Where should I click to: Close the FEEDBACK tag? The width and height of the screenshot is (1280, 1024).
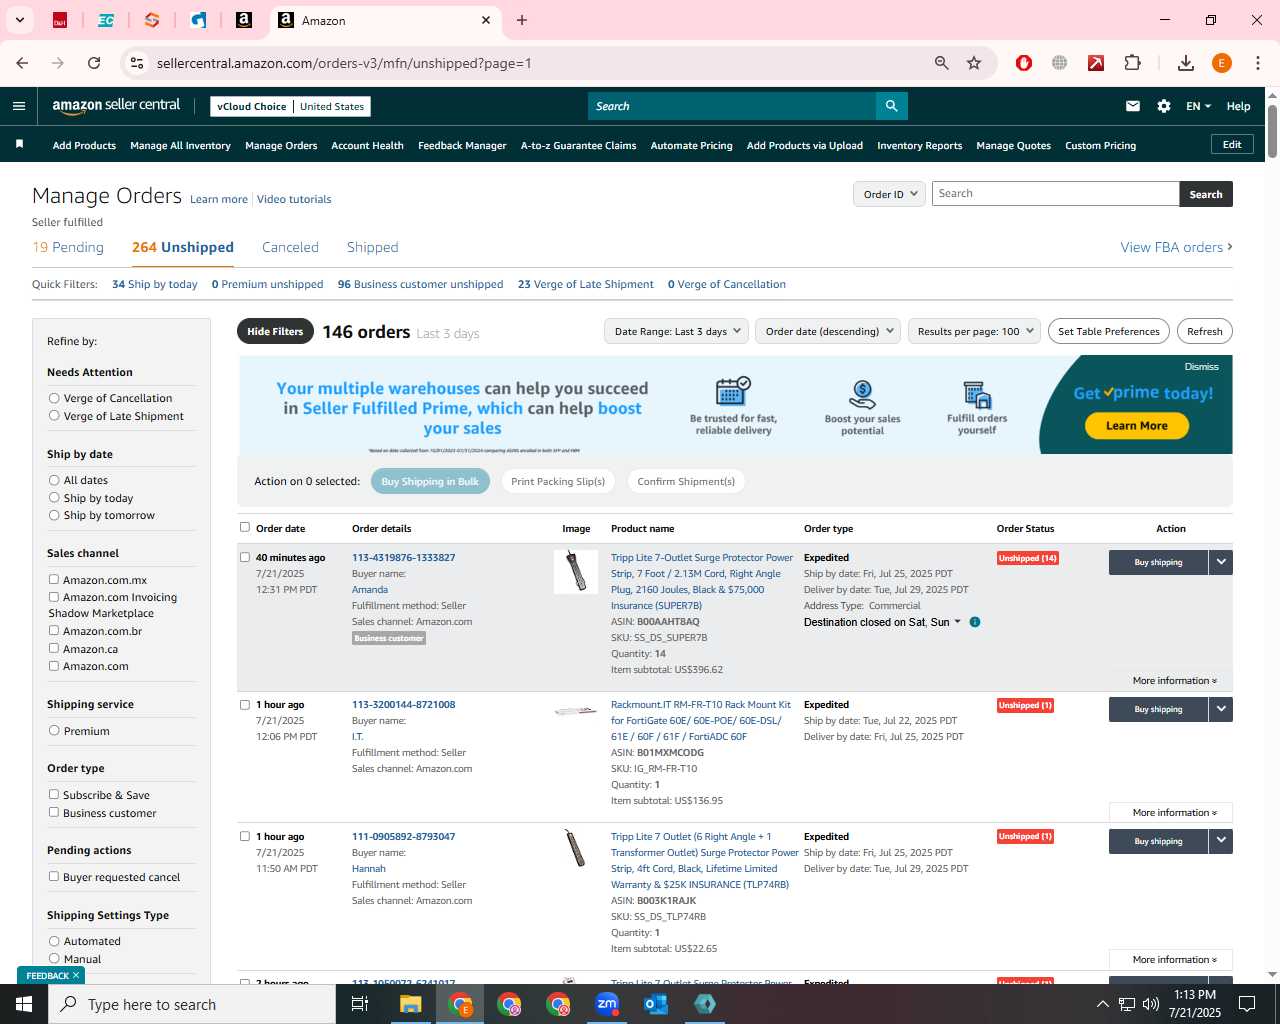pos(76,975)
